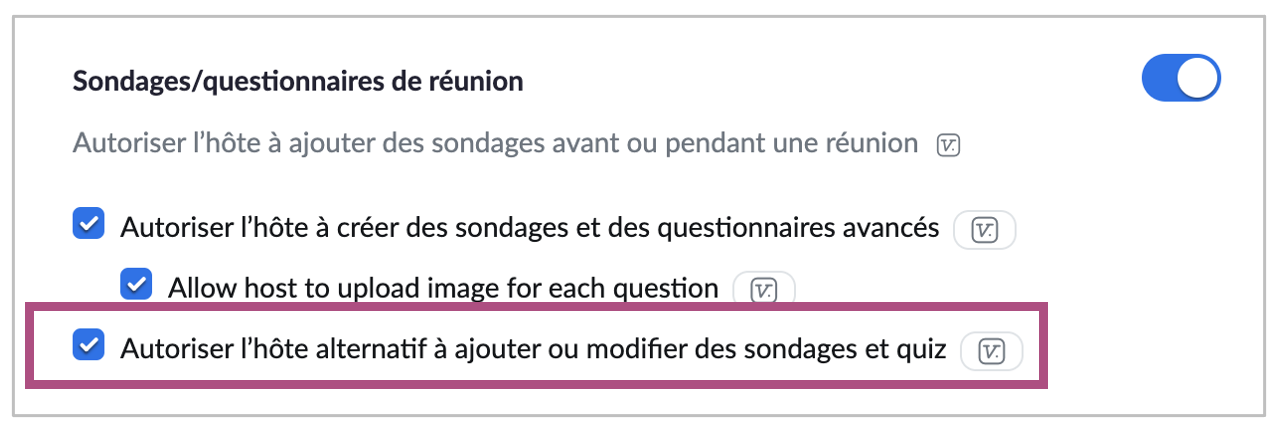Click the V badge after 'sondages et quiz'

[991, 350]
